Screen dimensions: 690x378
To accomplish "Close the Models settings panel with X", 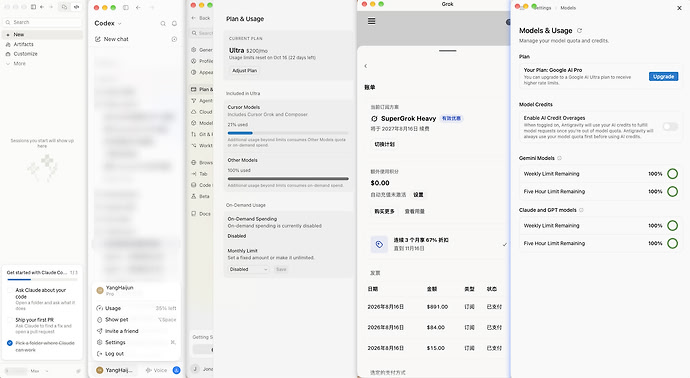I will pyautogui.click(x=679, y=8).
